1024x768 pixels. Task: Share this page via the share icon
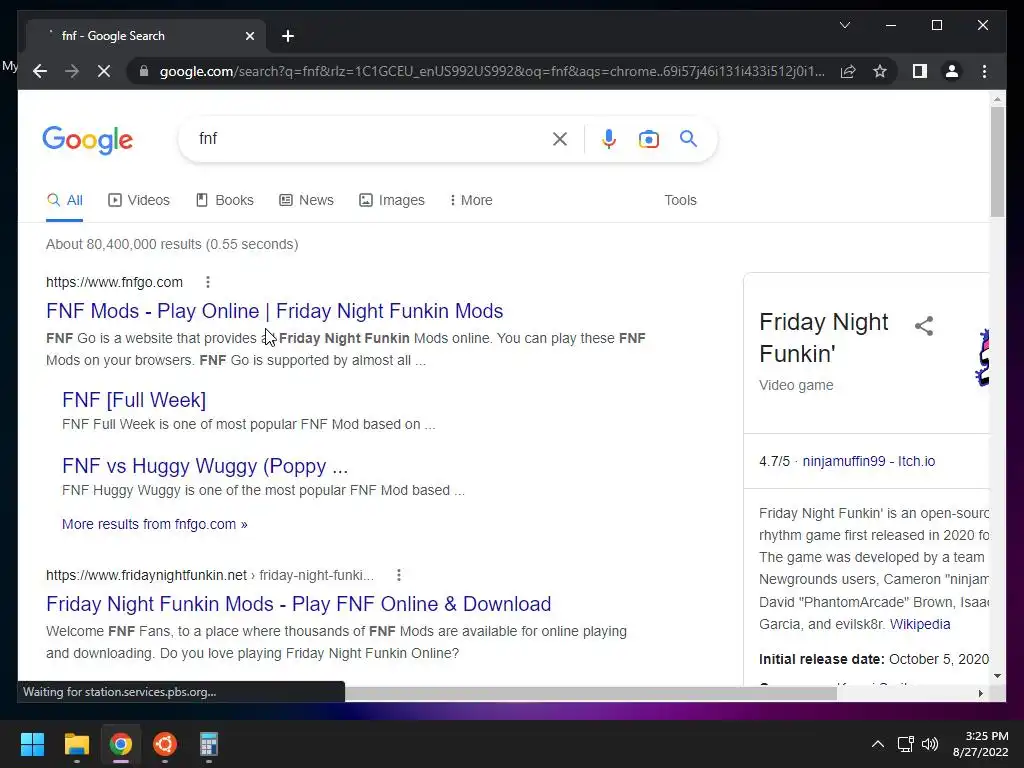click(848, 71)
